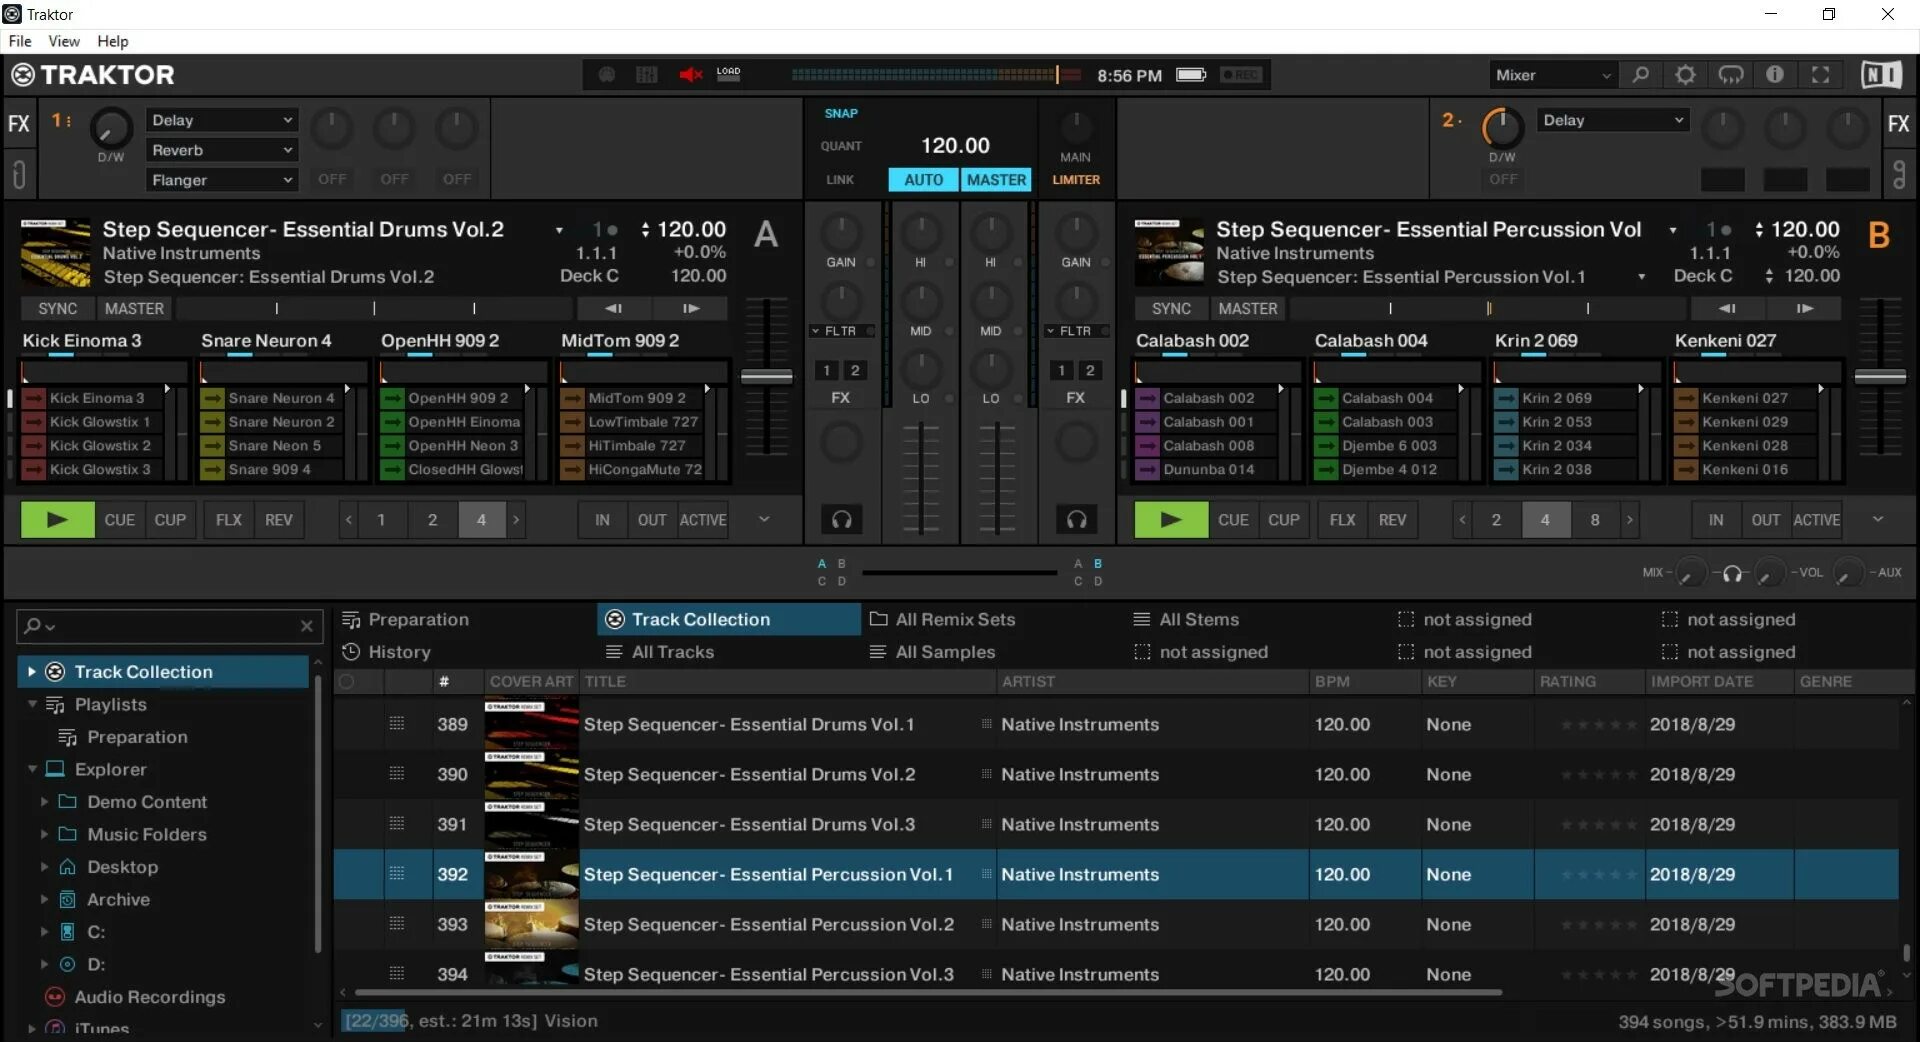1920x1042 pixels.
Task: Expand the Demo Content folder
Action: [44, 802]
